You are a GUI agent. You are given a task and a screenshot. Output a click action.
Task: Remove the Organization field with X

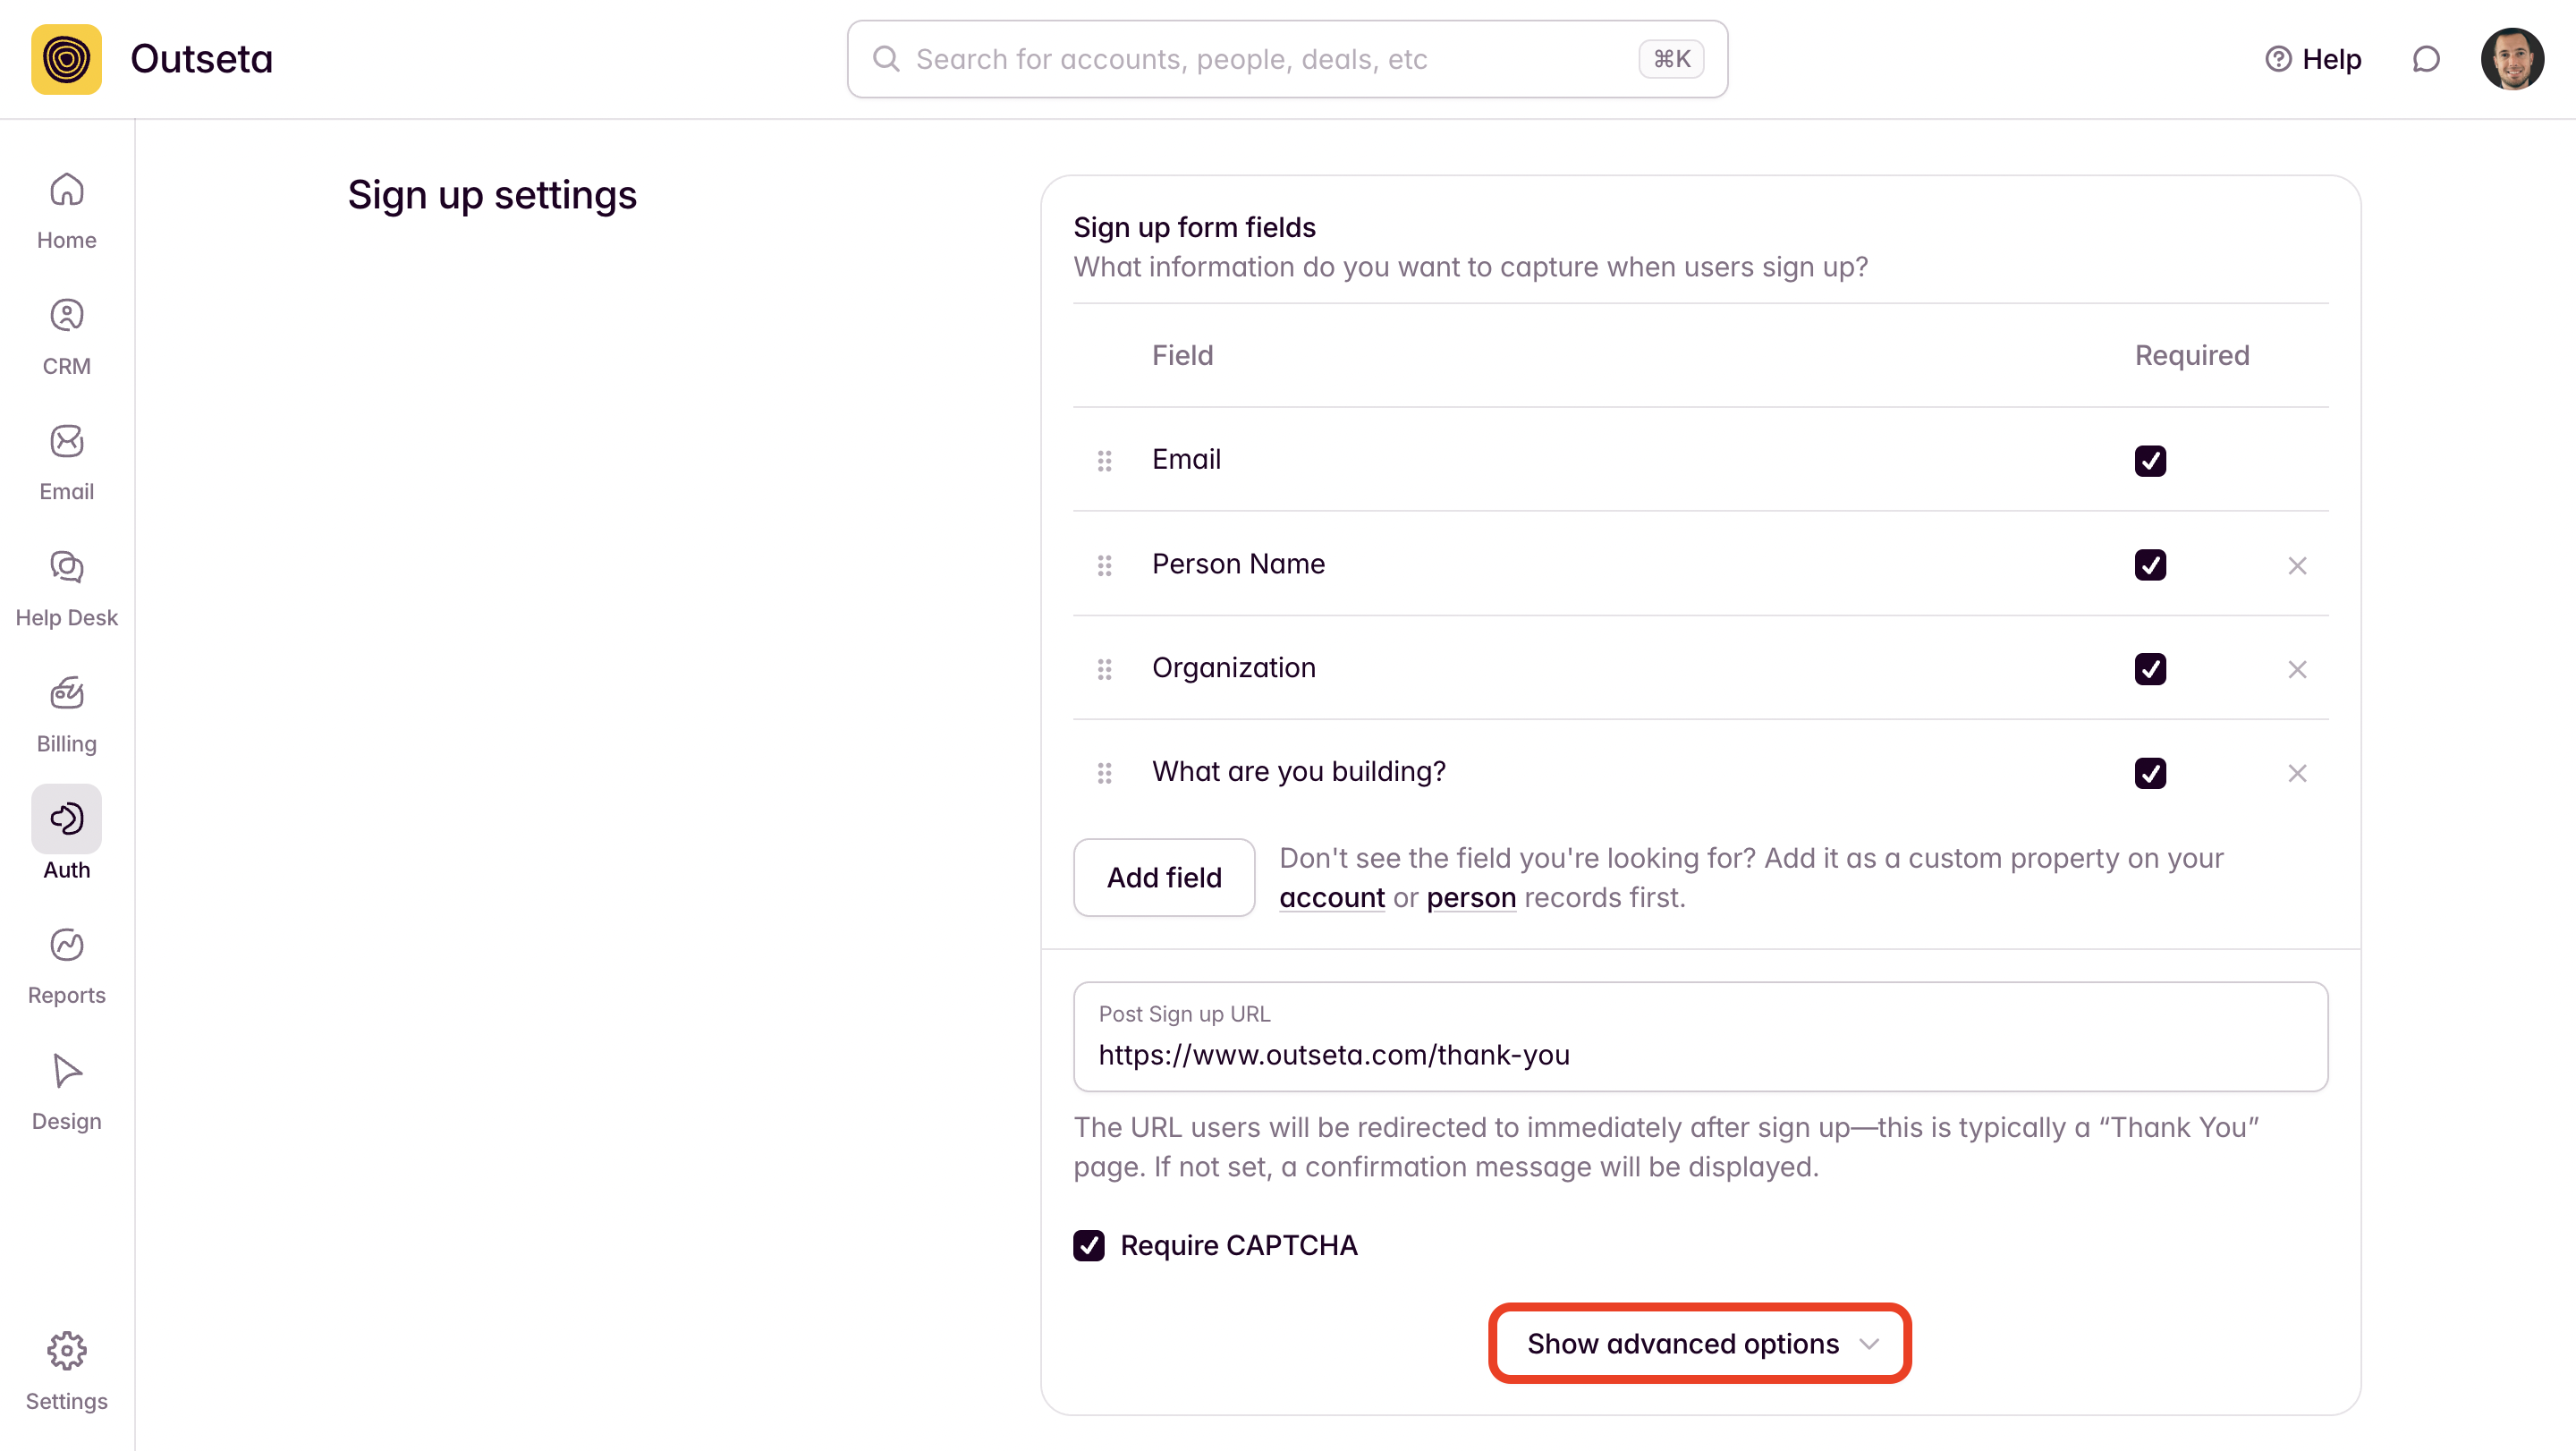pyautogui.click(x=2297, y=669)
